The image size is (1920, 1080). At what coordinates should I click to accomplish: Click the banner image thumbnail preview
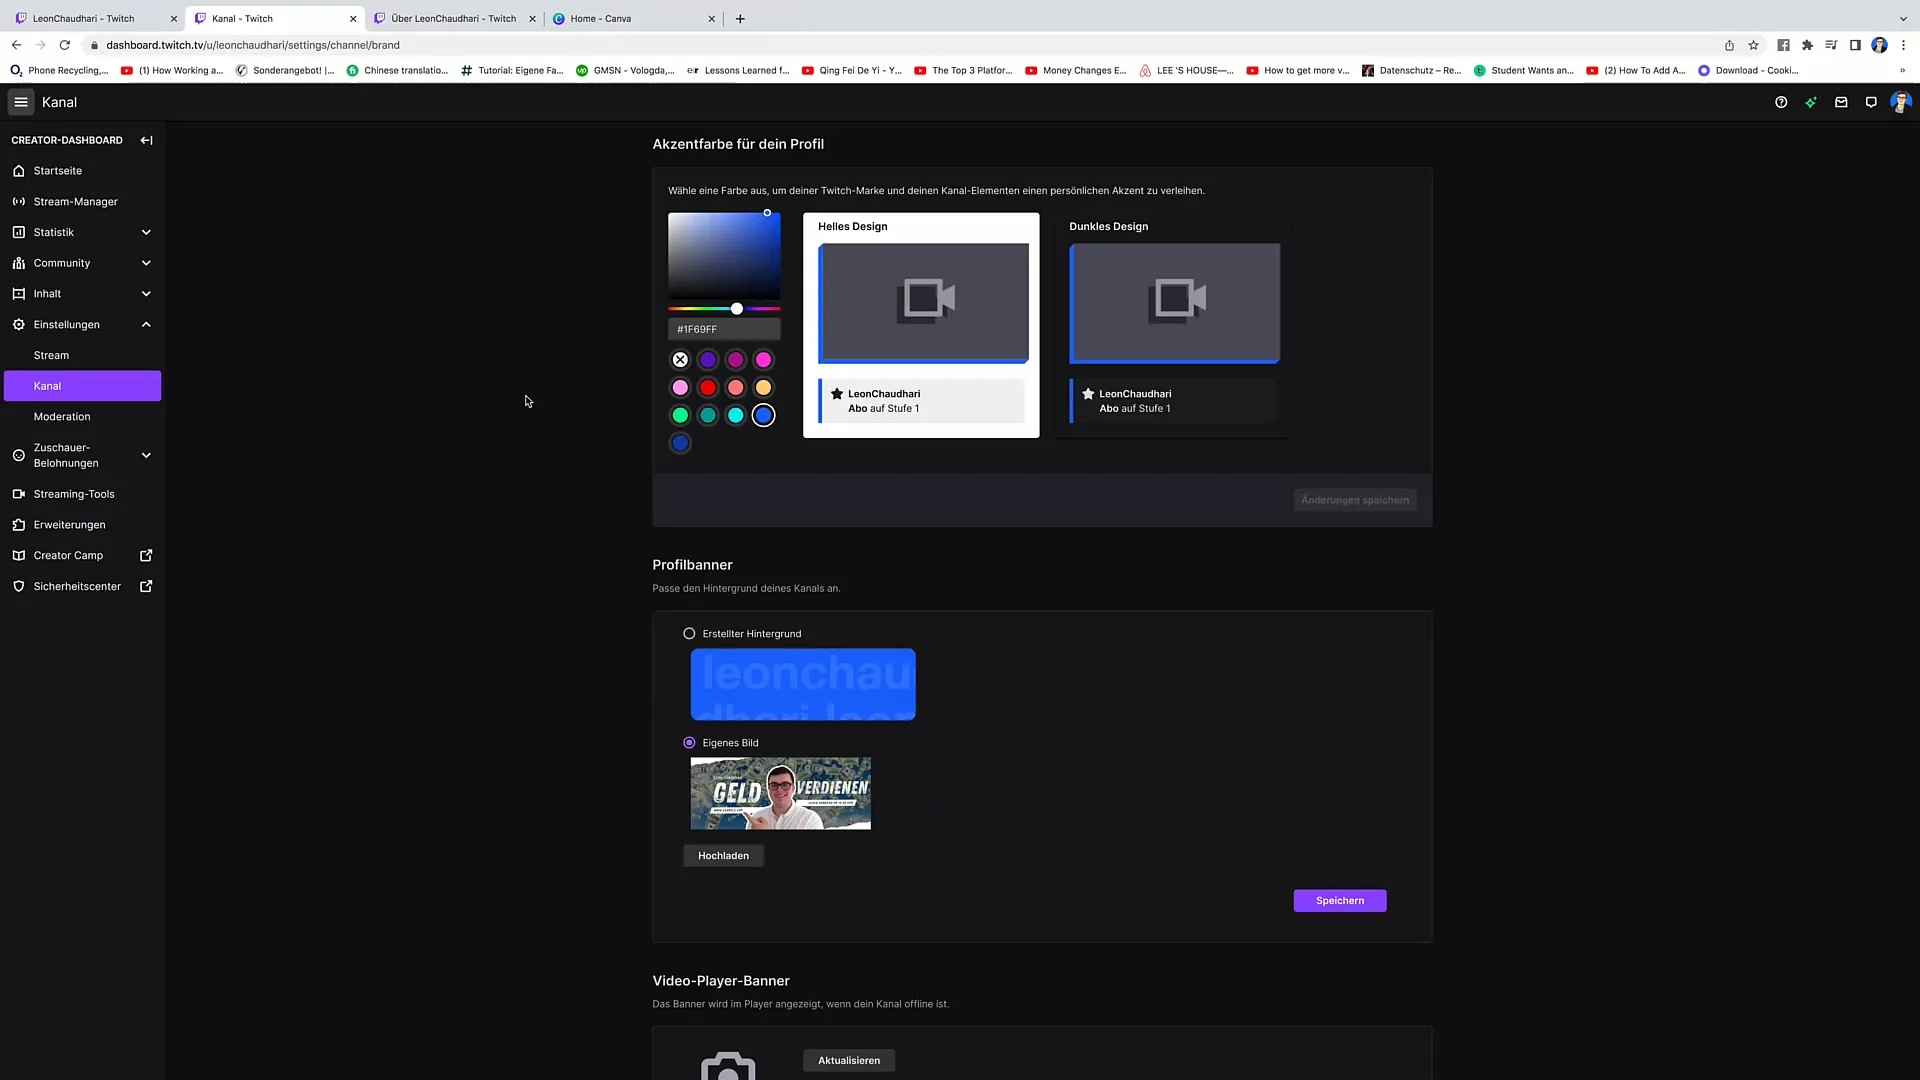(x=779, y=791)
